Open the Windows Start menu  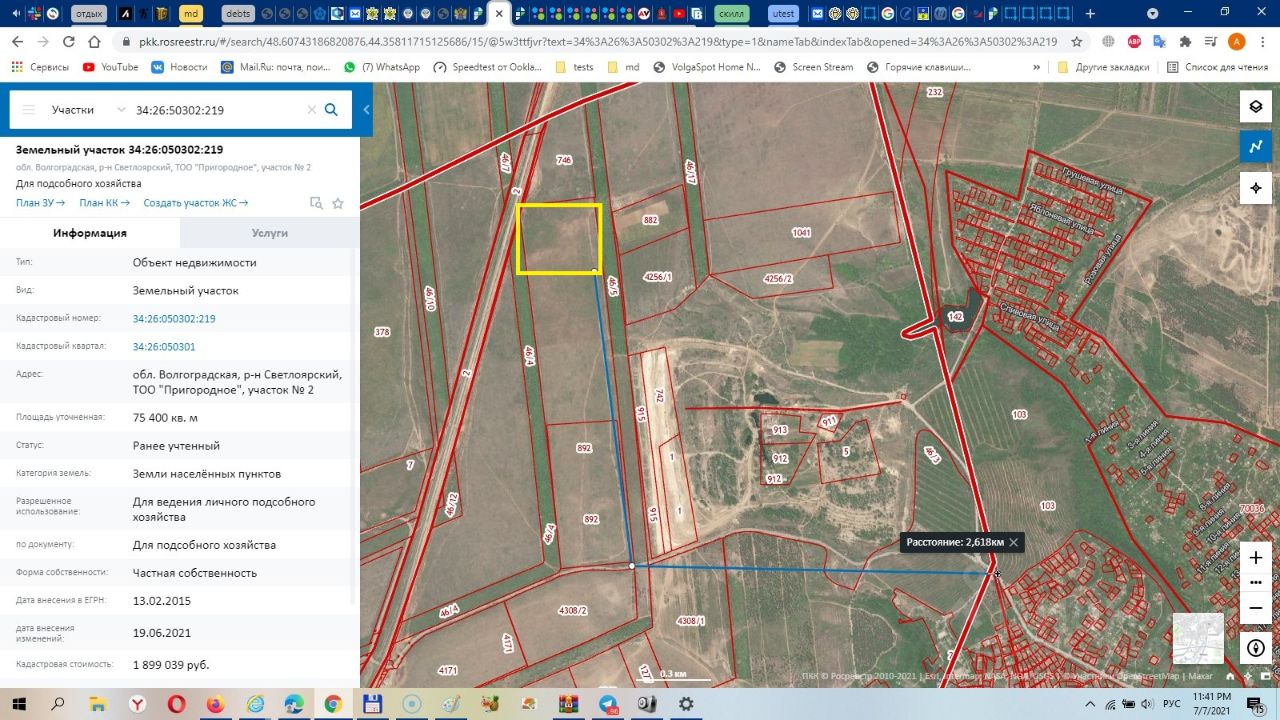(19, 704)
